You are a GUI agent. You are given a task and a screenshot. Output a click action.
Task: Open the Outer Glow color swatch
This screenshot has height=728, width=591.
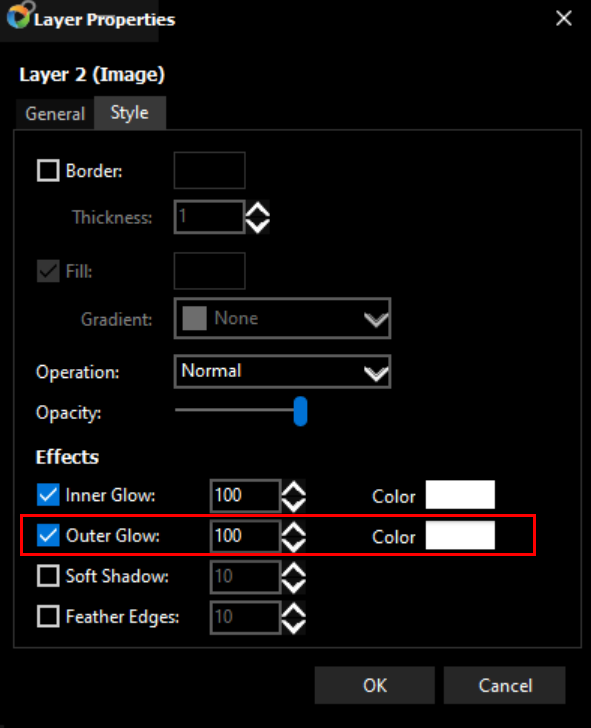[x=460, y=535]
